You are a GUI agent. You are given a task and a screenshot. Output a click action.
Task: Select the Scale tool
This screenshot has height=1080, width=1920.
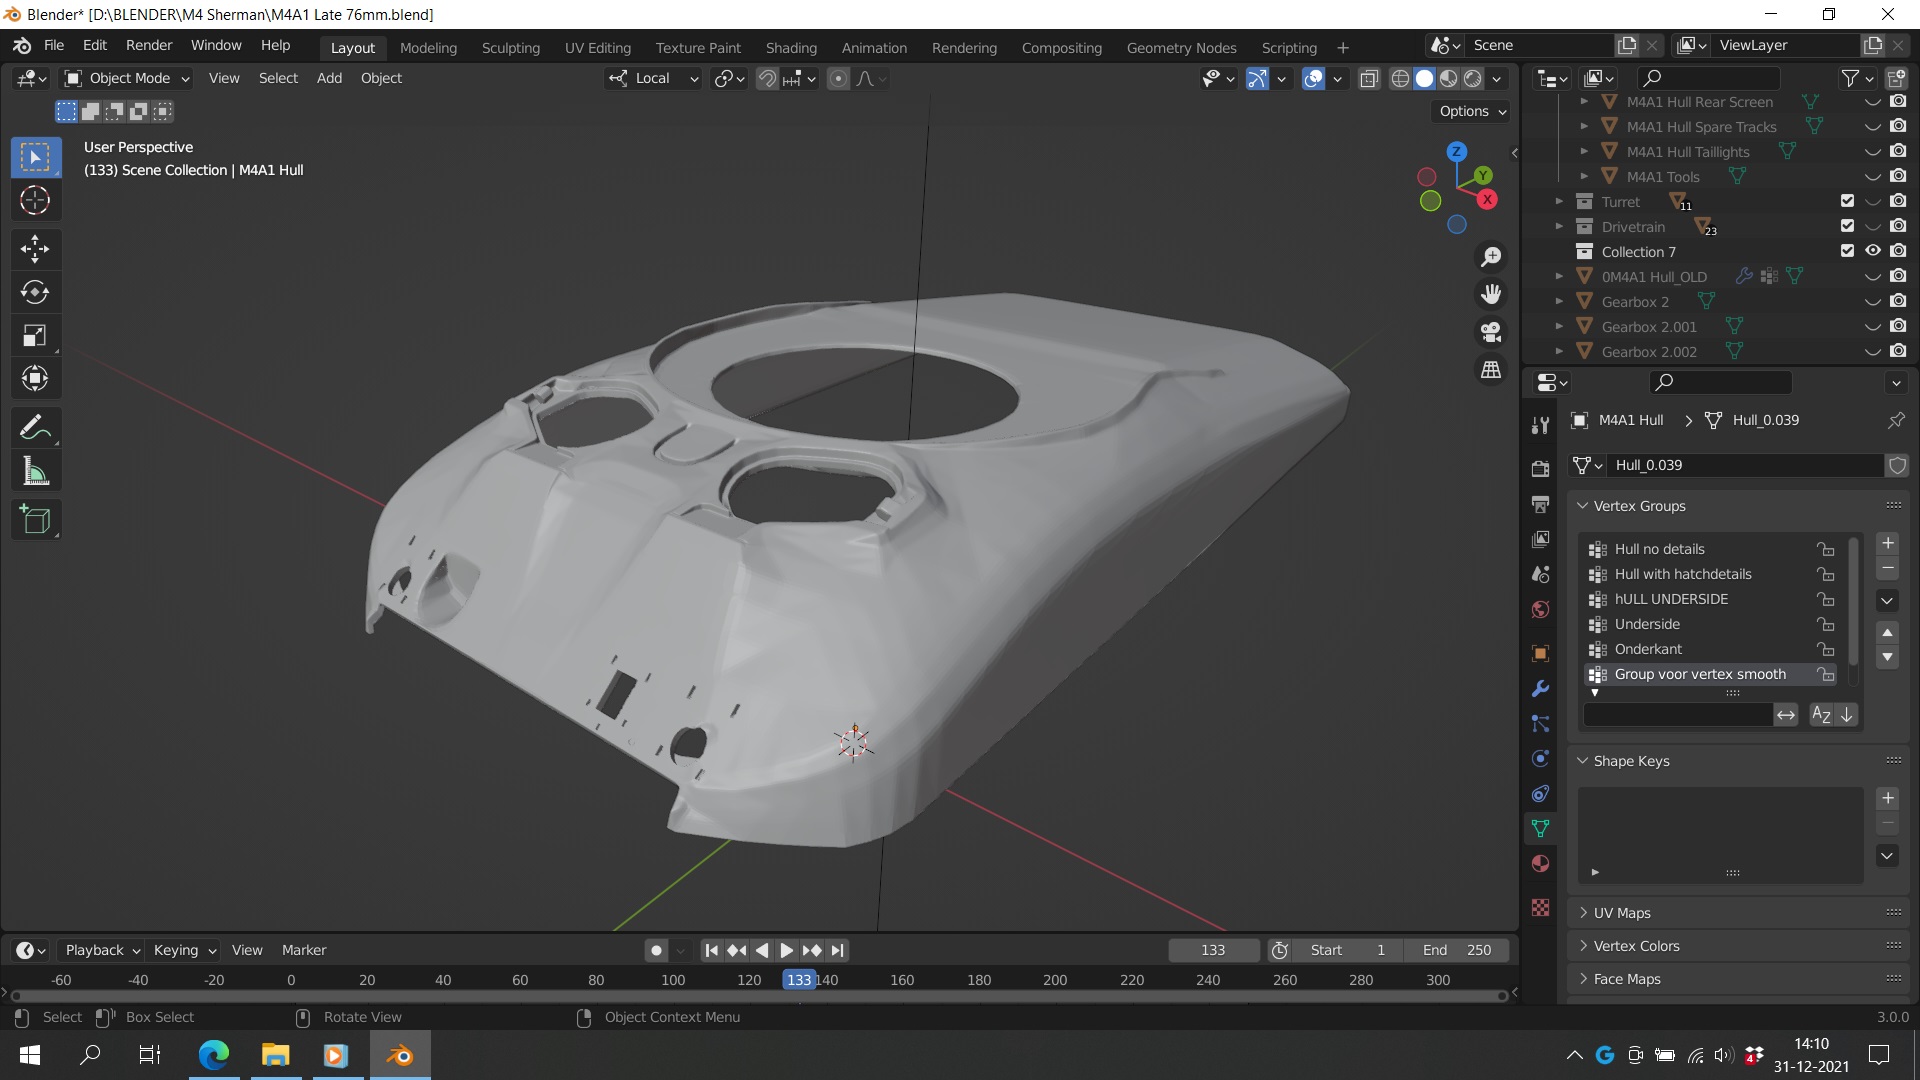[x=35, y=336]
